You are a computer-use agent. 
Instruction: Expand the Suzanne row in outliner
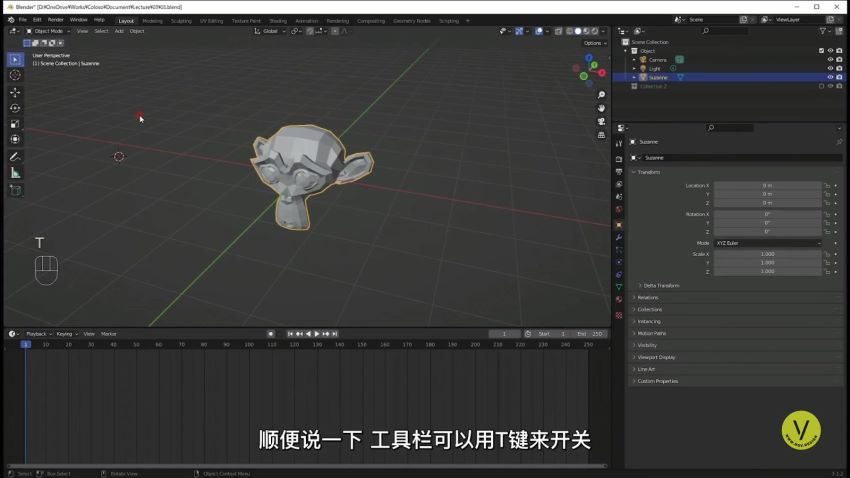[634, 77]
